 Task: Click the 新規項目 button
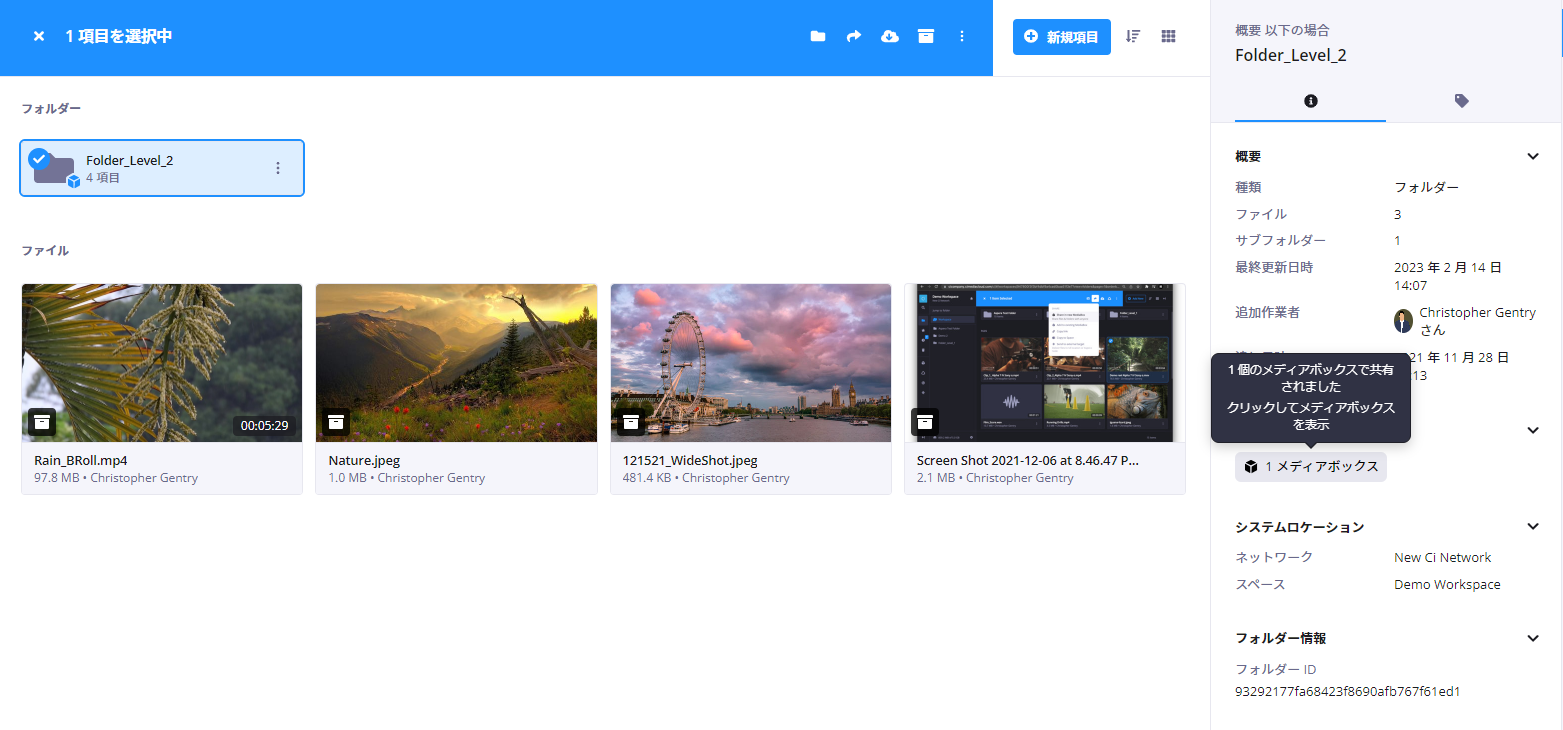[x=1062, y=37]
